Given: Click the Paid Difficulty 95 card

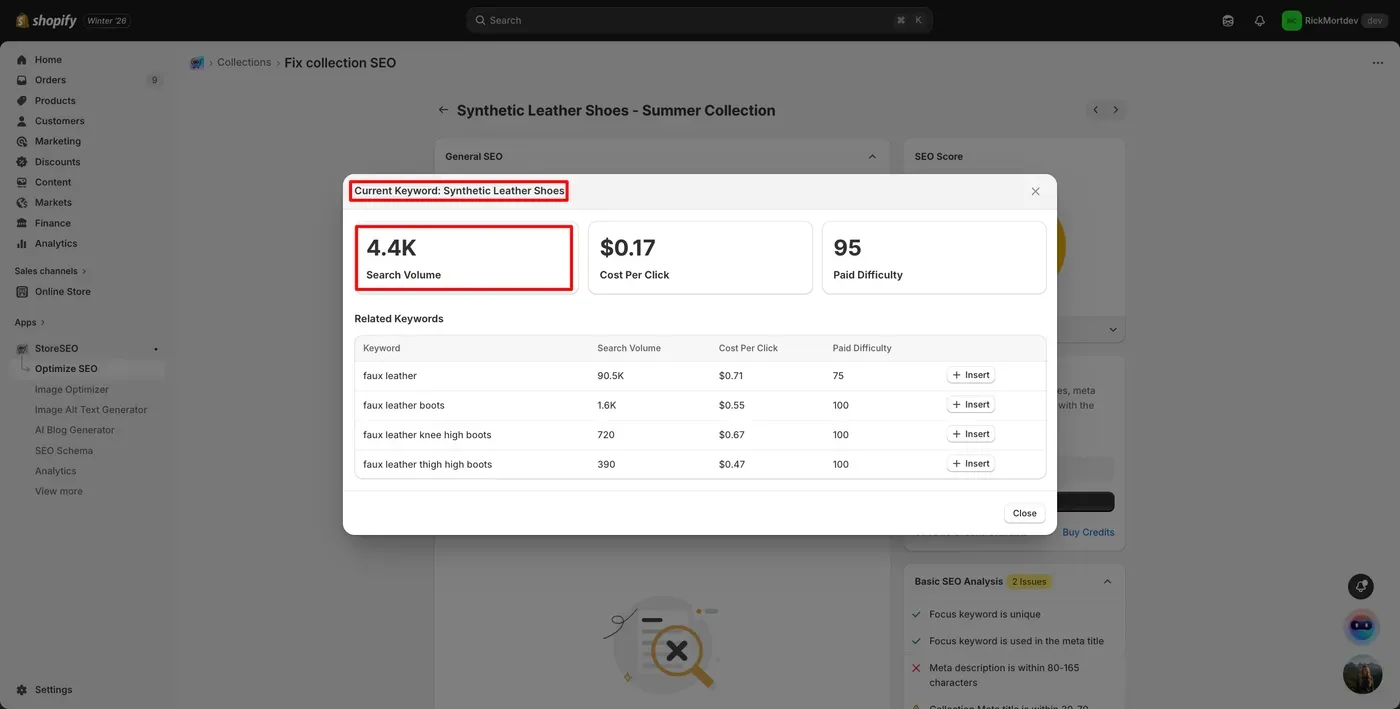Looking at the screenshot, I should pyautogui.click(x=934, y=258).
